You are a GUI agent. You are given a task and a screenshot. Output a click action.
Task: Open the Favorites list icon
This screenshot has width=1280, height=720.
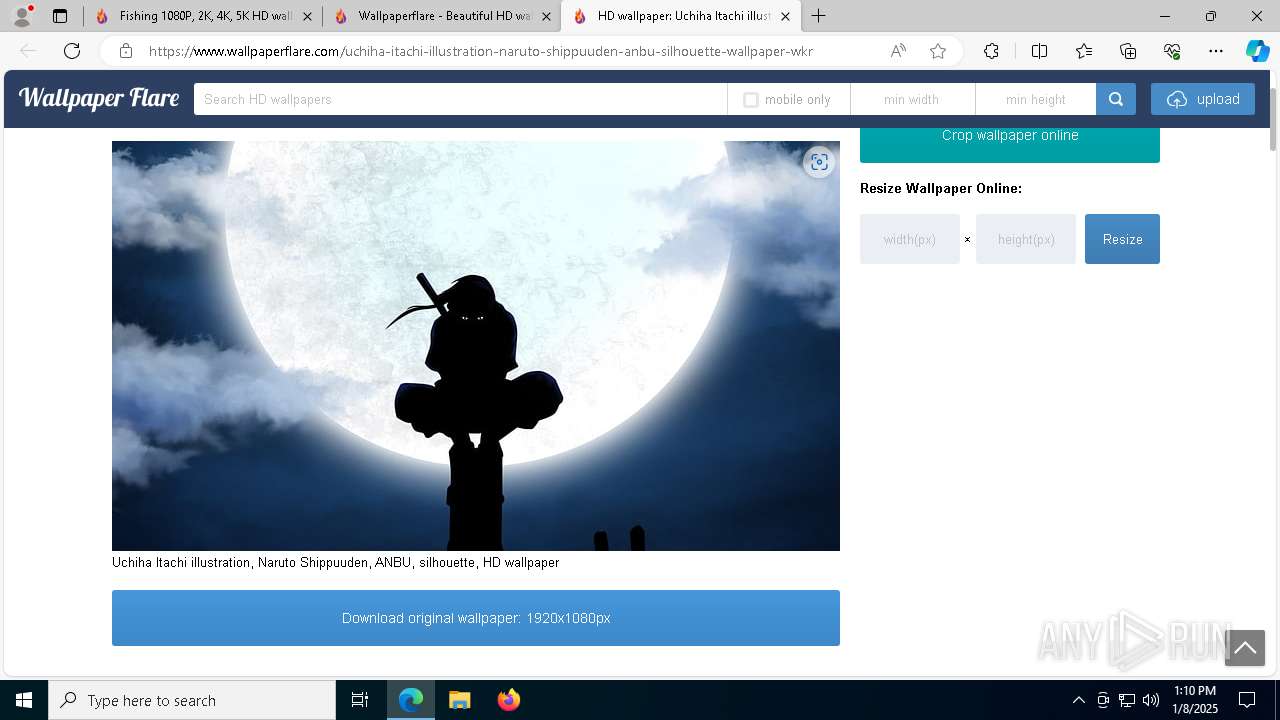pos(1084,51)
